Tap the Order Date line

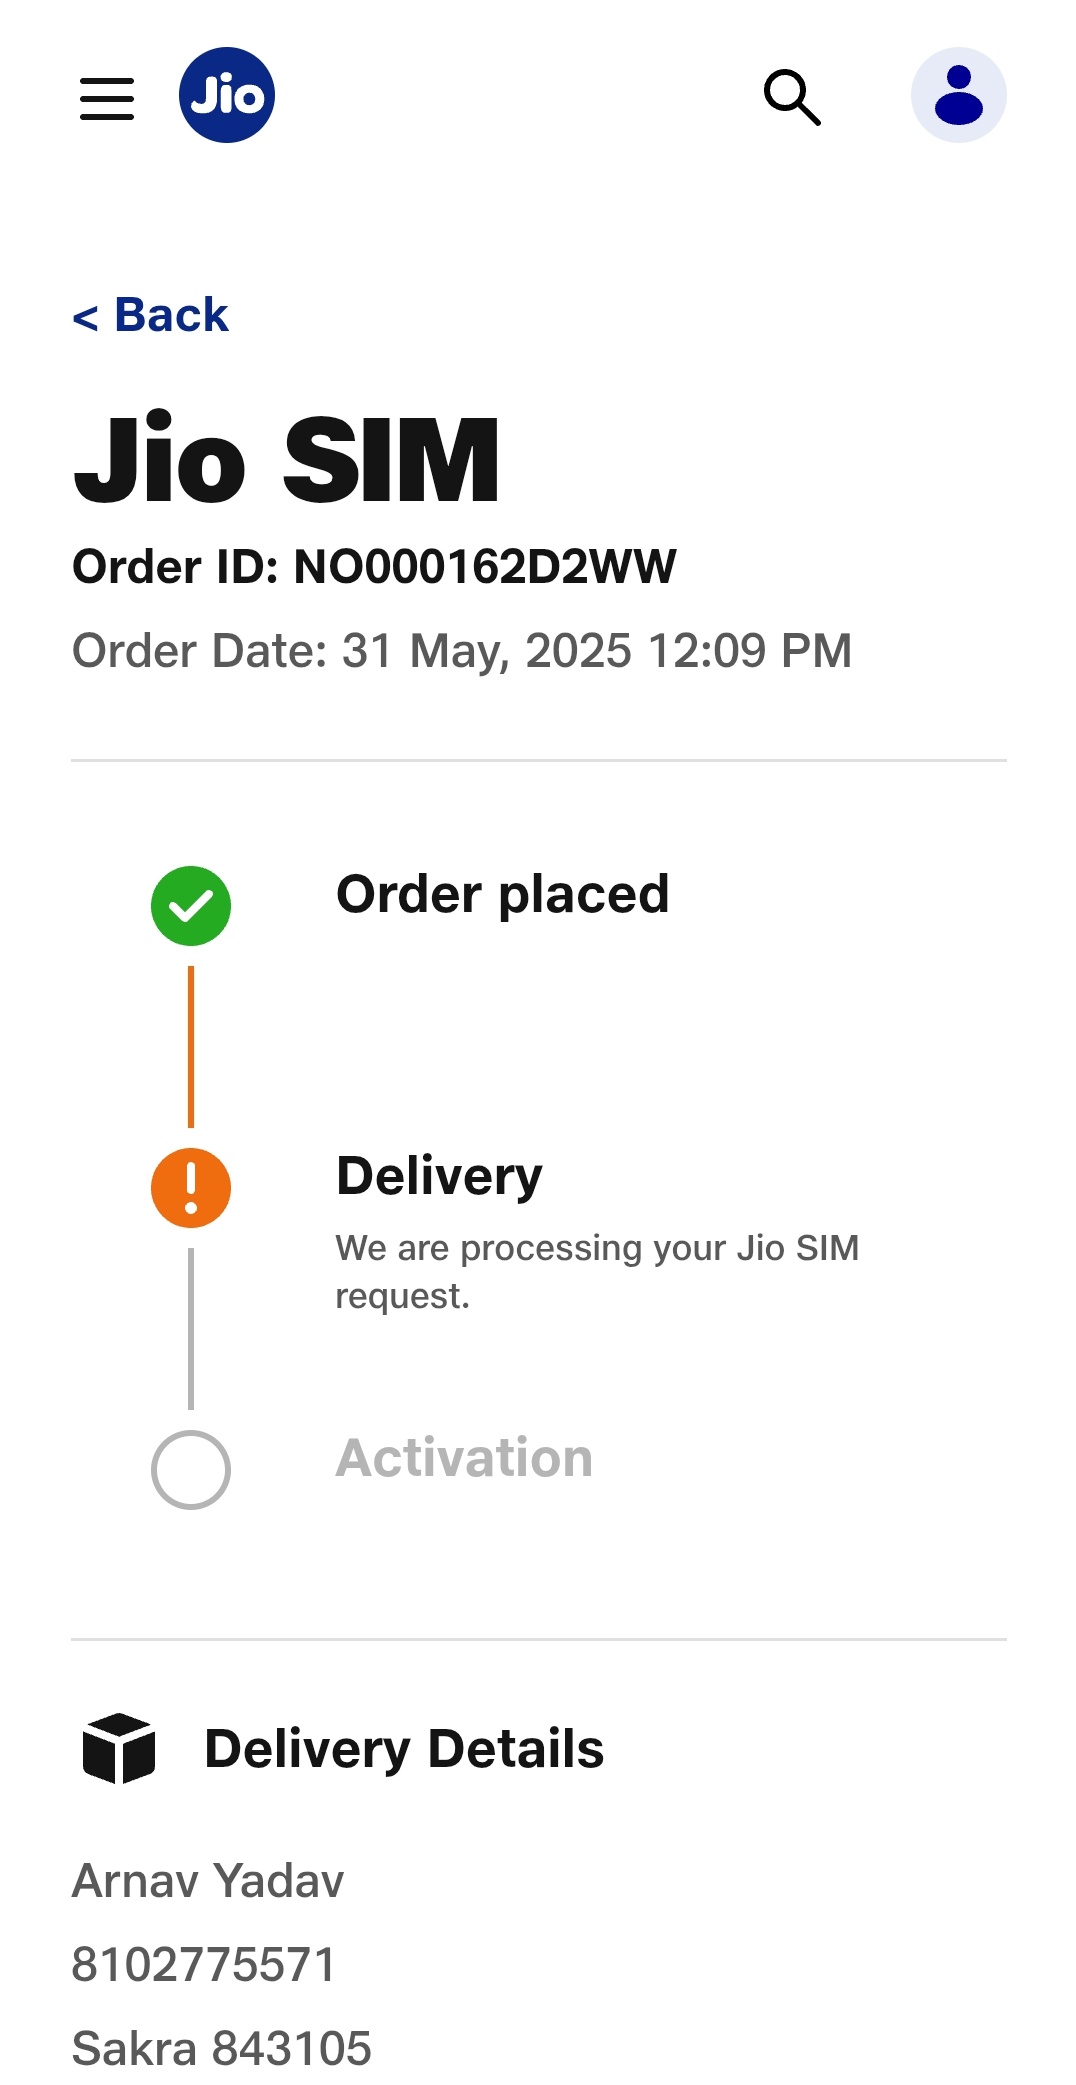[462, 651]
